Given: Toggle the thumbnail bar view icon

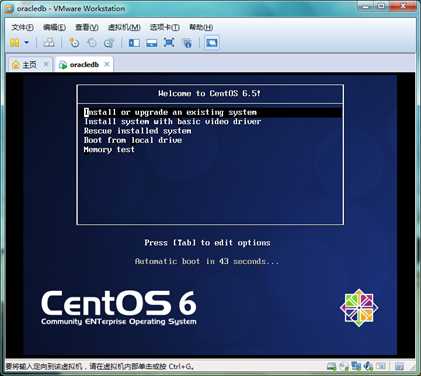Looking at the screenshot, I should (152, 43).
